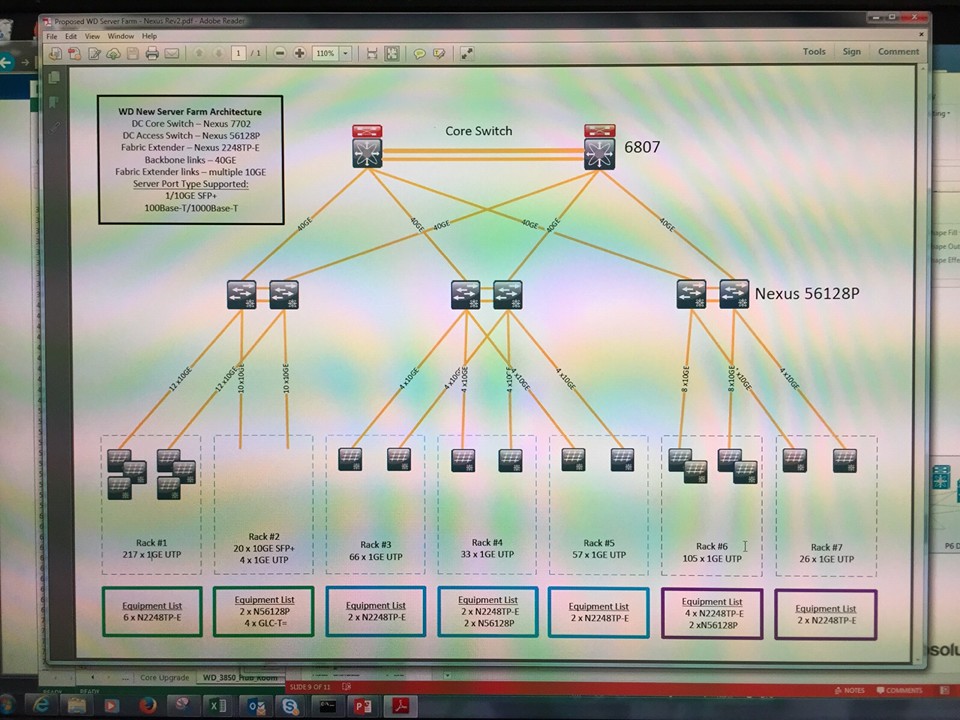Click the Nexus 56128P label

point(807,293)
